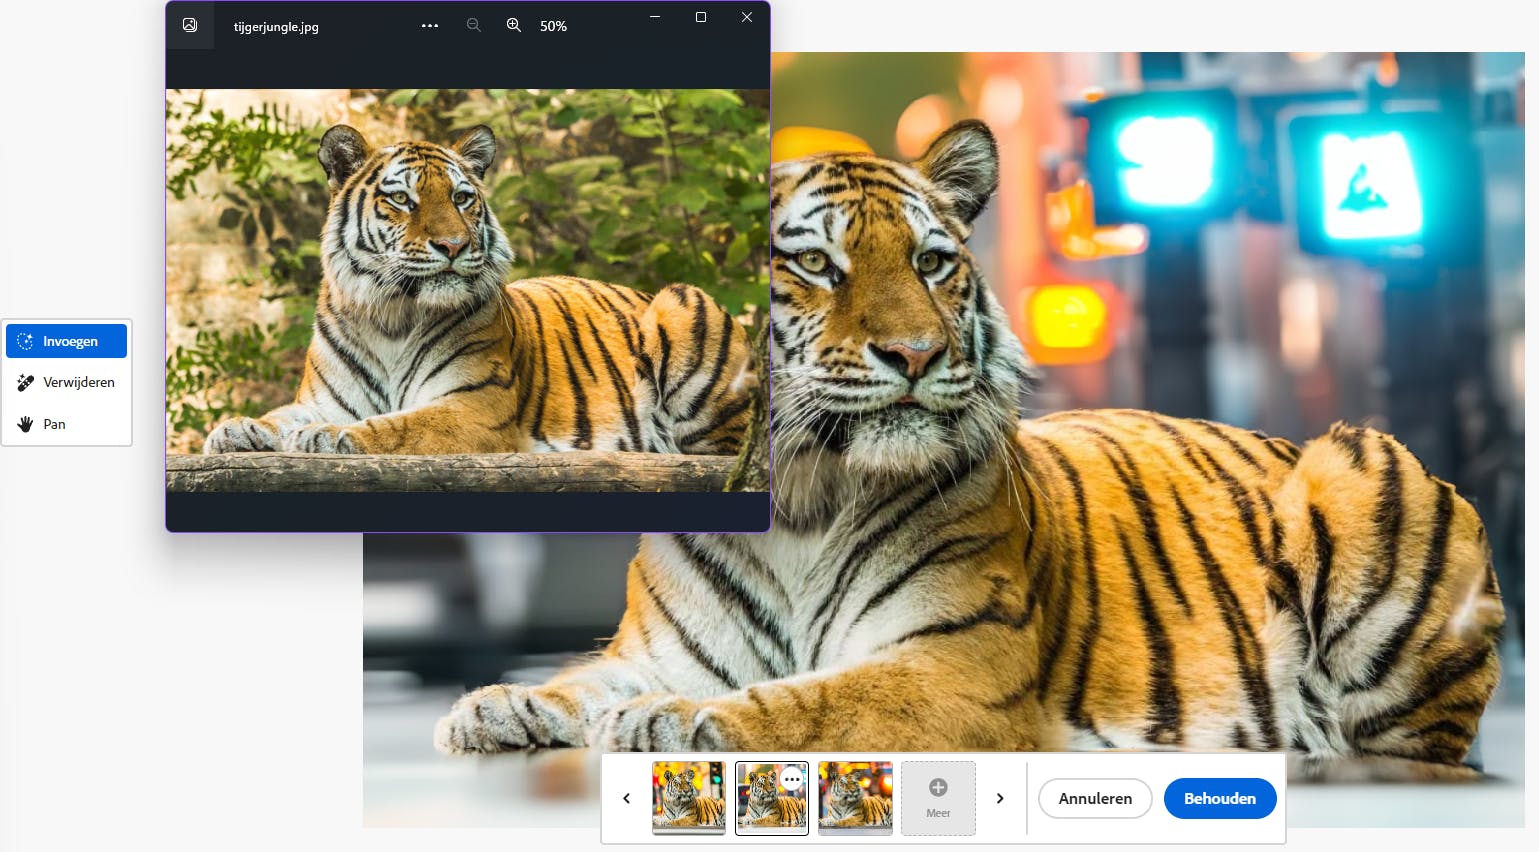Go to previous variations with left chevron
Screen dimensions: 1539x852
point(627,798)
